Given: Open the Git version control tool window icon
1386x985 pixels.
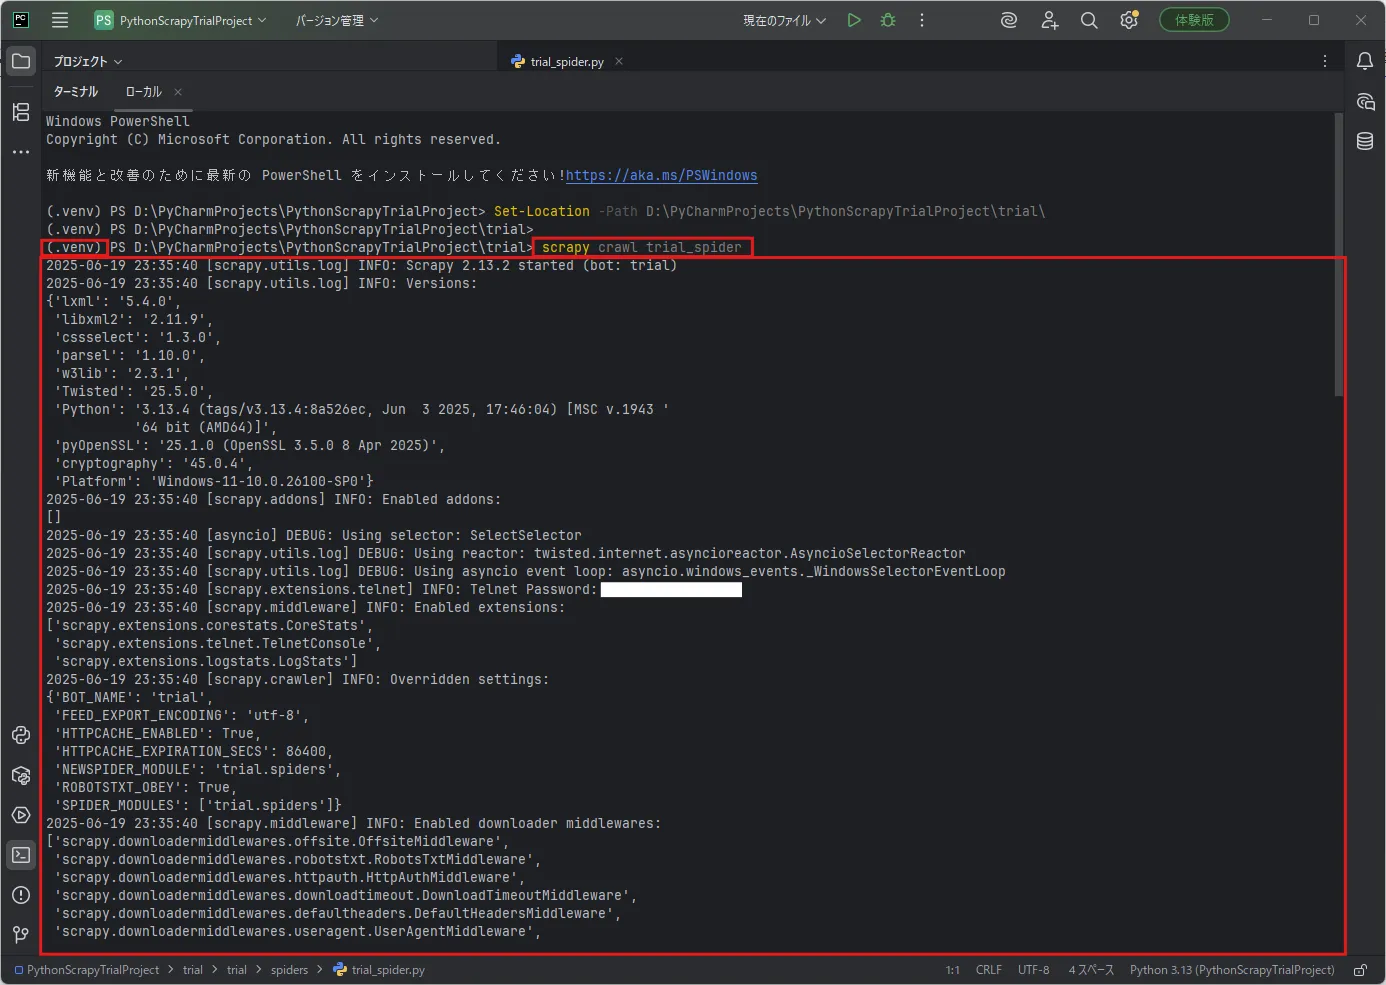Looking at the screenshot, I should (21, 935).
